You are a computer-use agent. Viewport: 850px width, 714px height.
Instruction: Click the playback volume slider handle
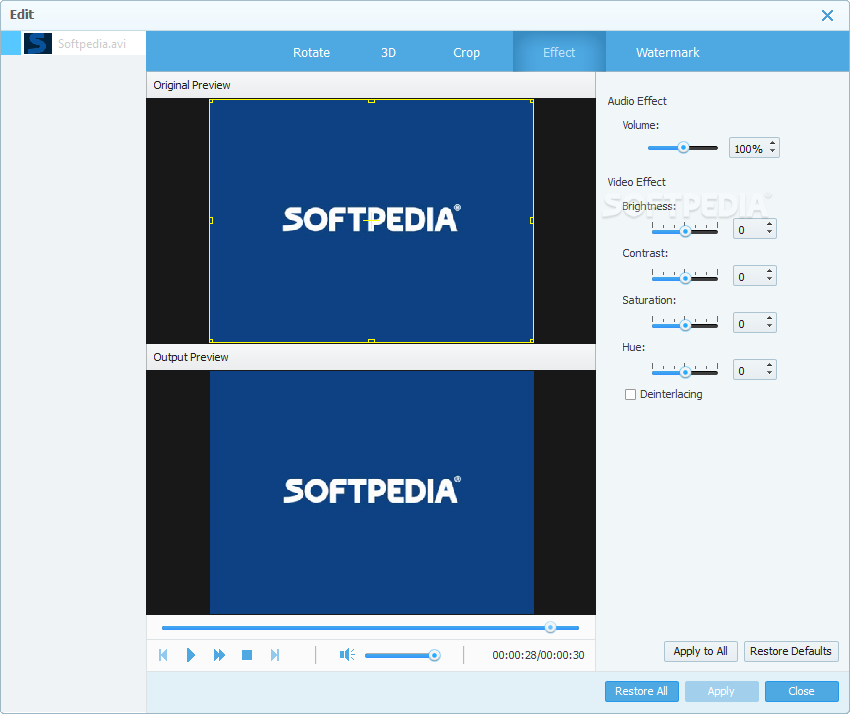tap(434, 655)
